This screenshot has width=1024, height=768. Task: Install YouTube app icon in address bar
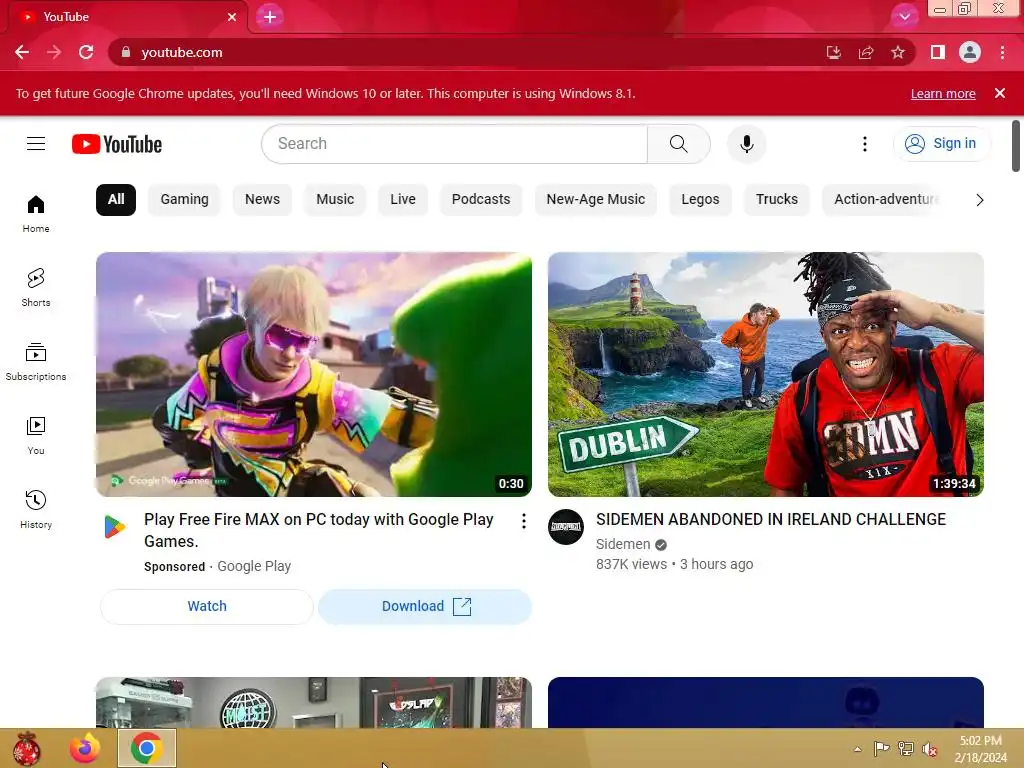pyautogui.click(x=833, y=52)
